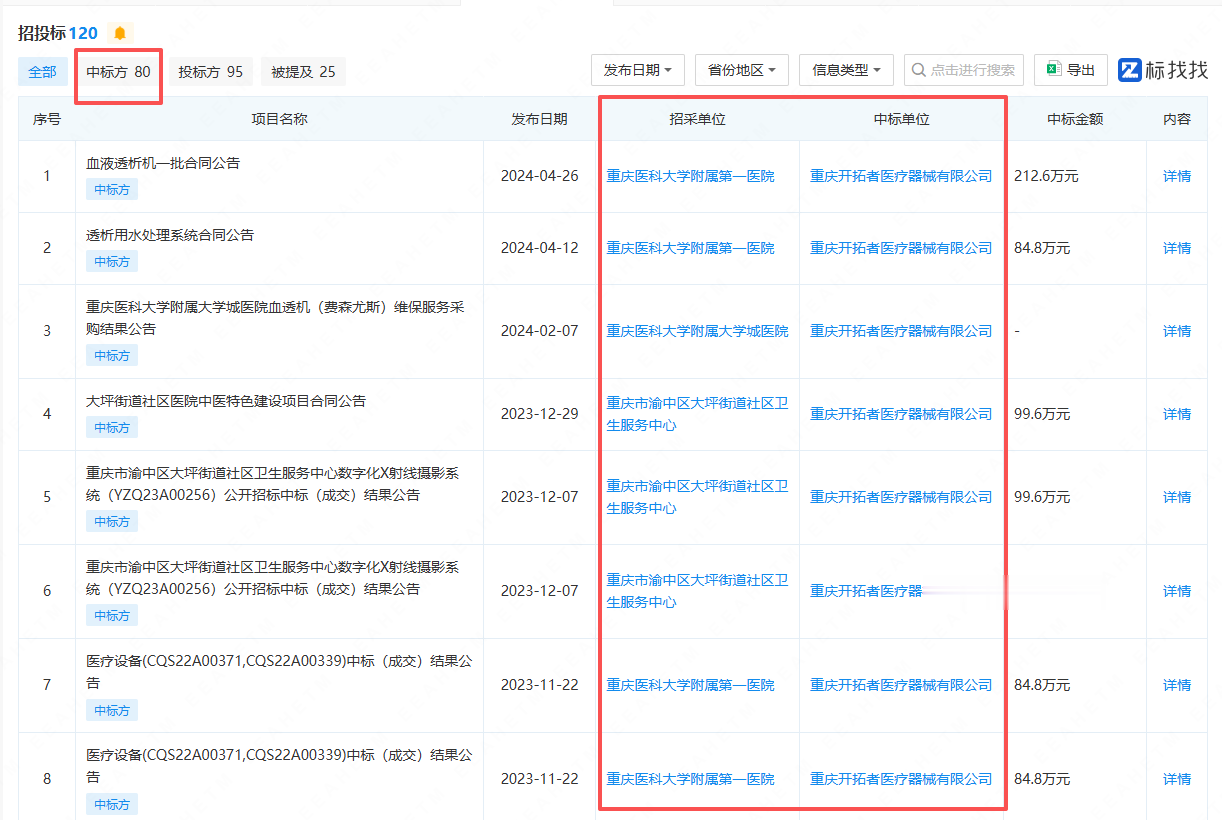
Task: Click the 中标方 tag in row 4
Action: [x=112, y=428]
